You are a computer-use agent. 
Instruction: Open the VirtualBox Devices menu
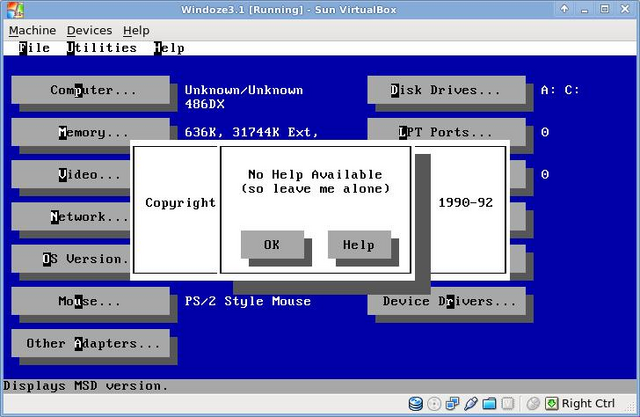pyautogui.click(x=89, y=31)
